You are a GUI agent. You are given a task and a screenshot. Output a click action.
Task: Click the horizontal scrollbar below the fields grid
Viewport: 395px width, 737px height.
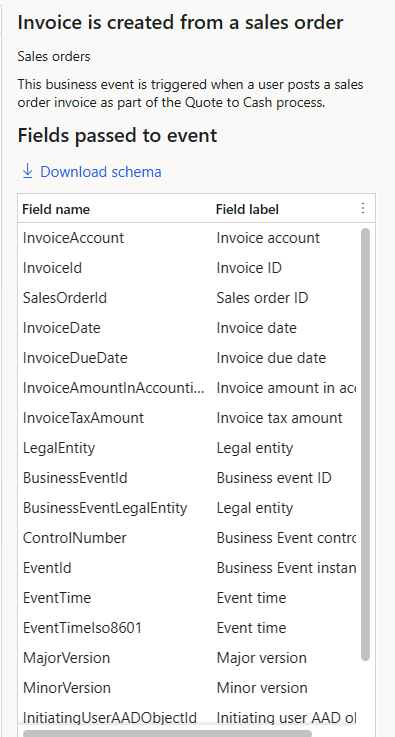167,733
